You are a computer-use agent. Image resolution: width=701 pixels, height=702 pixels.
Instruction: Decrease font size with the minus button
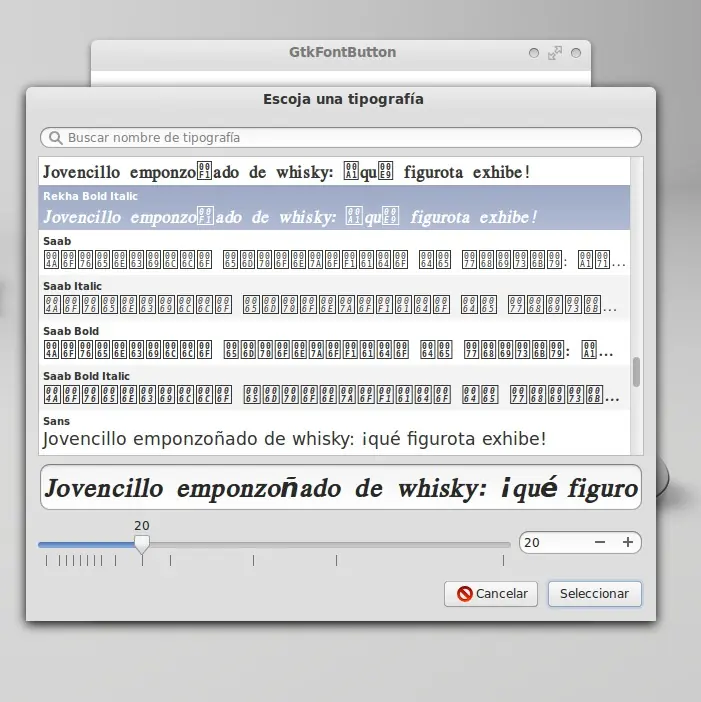pyautogui.click(x=600, y=543)
